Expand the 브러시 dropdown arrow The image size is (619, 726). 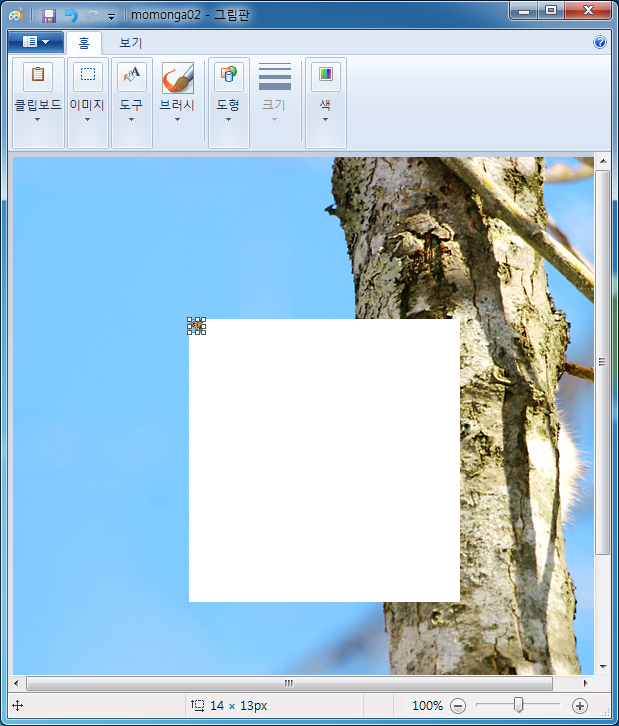click(x=177, y=119)
